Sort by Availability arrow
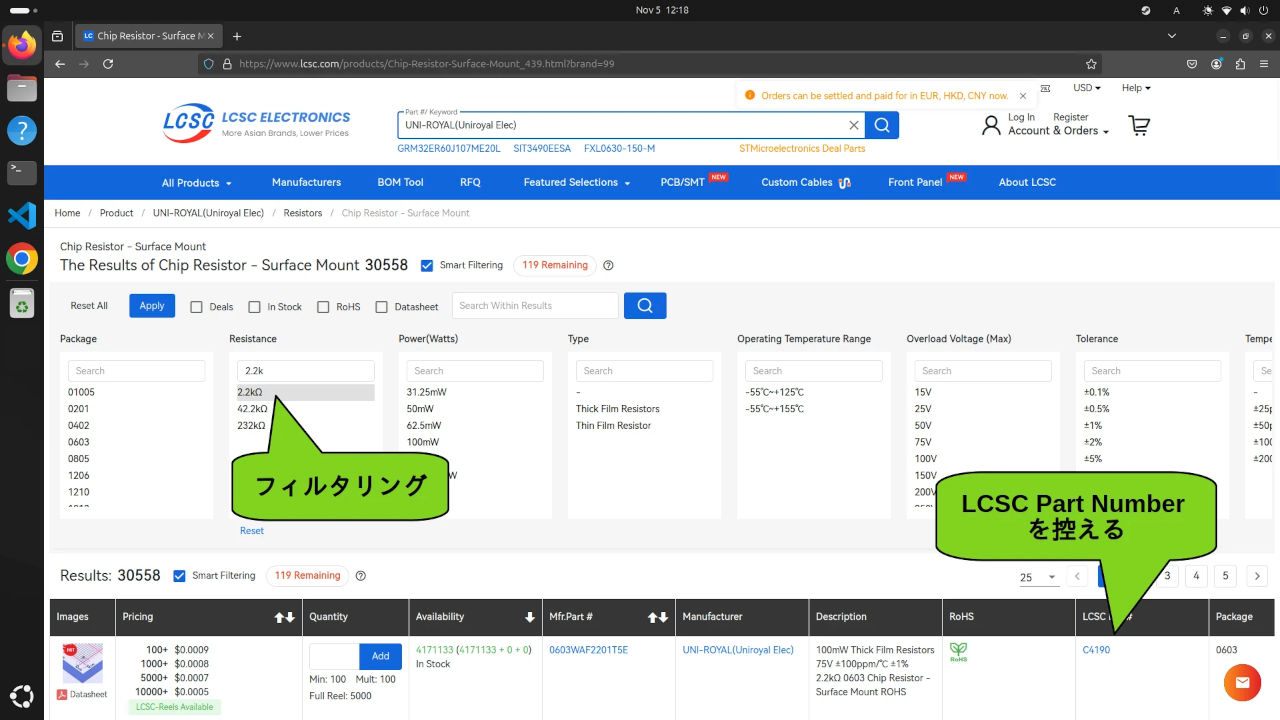This screenshot has height=720, width=1280. click(x=530, y=617)
